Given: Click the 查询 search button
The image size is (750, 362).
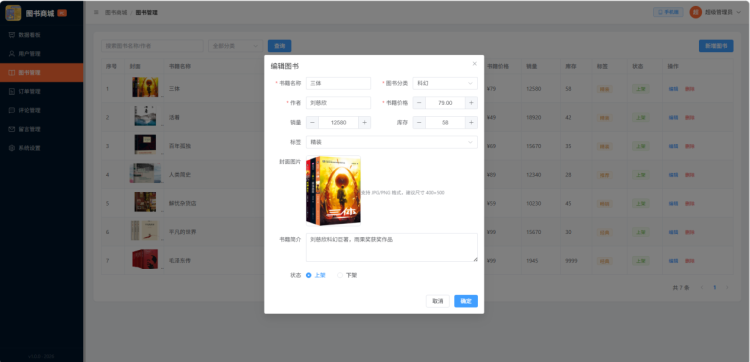Looking at the screenshot, I should click(x=279, y=46).
